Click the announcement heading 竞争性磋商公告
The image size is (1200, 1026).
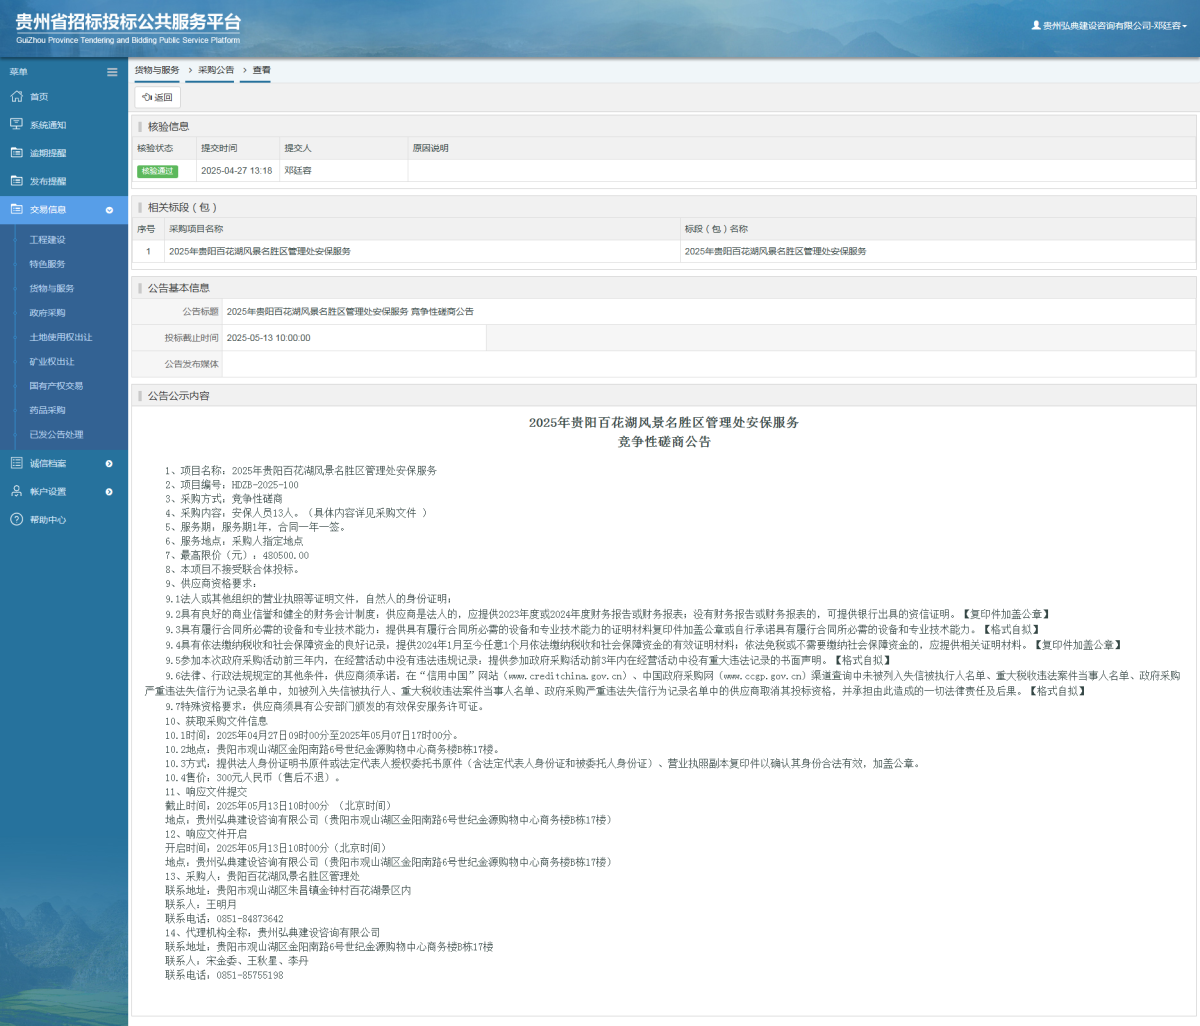point(664,442)
